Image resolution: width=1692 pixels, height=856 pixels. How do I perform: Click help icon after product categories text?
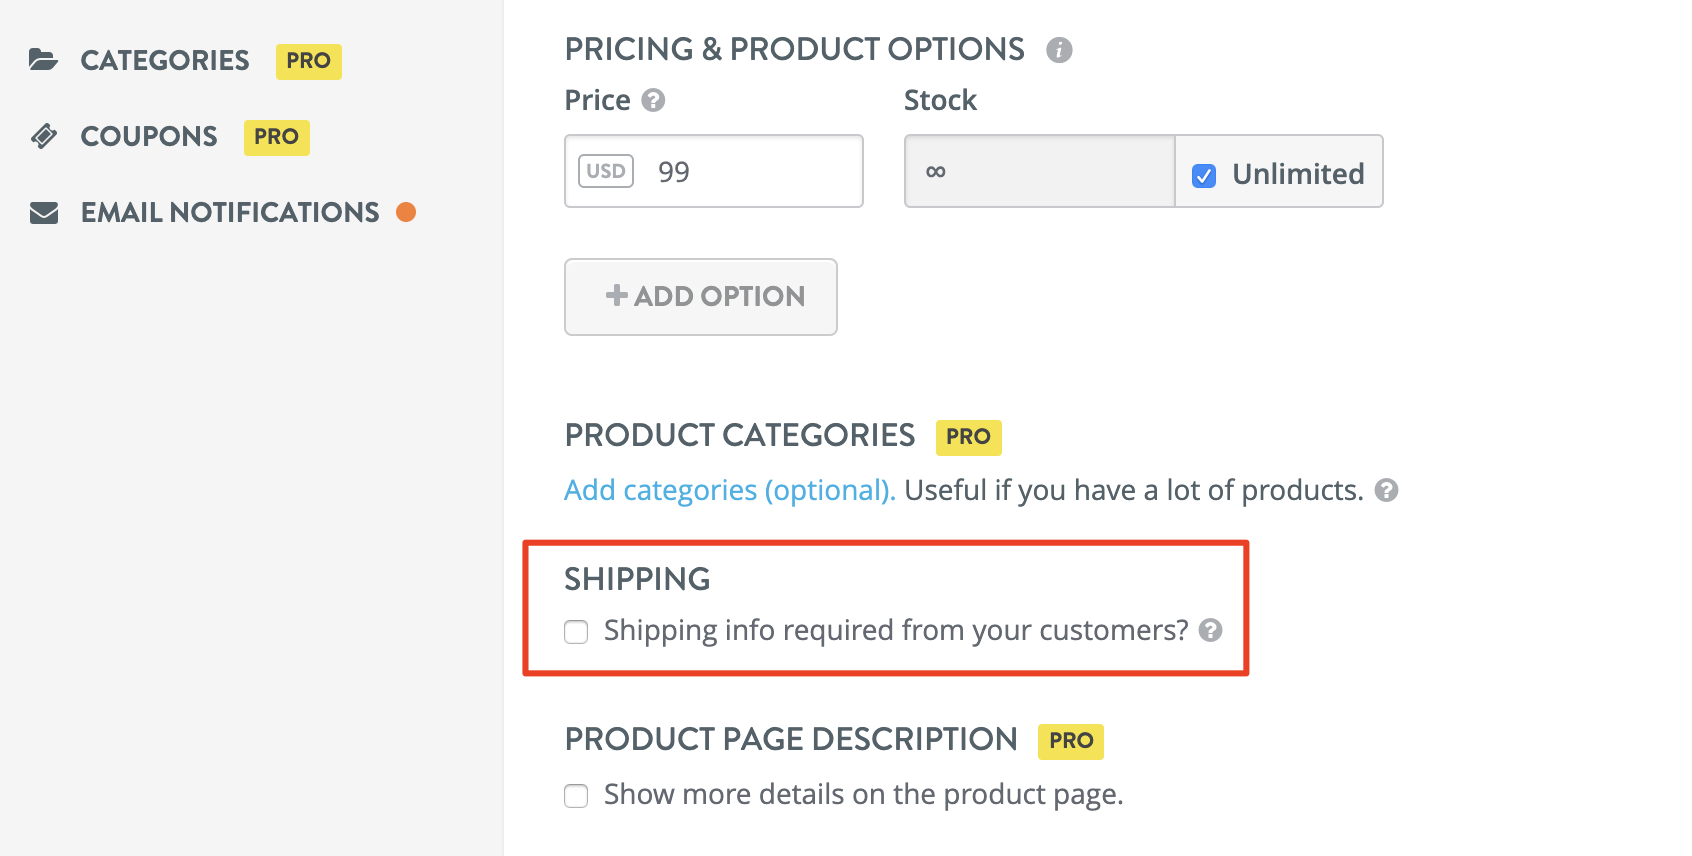tap(1386, 490)
